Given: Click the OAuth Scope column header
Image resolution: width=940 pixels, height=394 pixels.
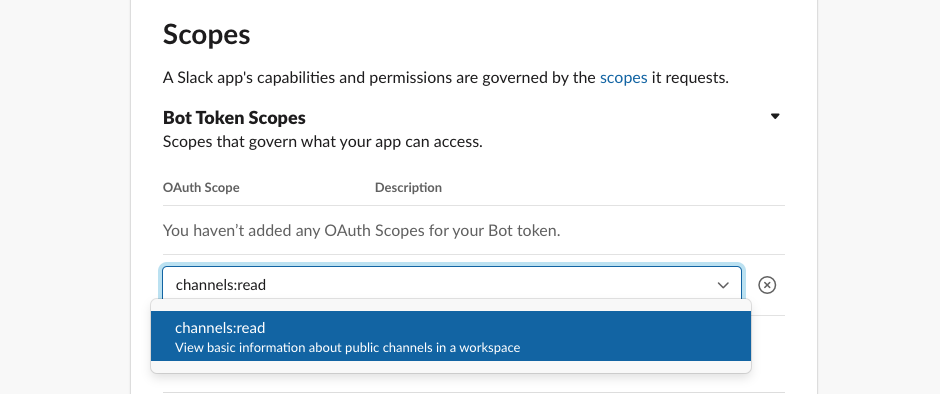Looking at the screenshot, I should tap(201, 188).
